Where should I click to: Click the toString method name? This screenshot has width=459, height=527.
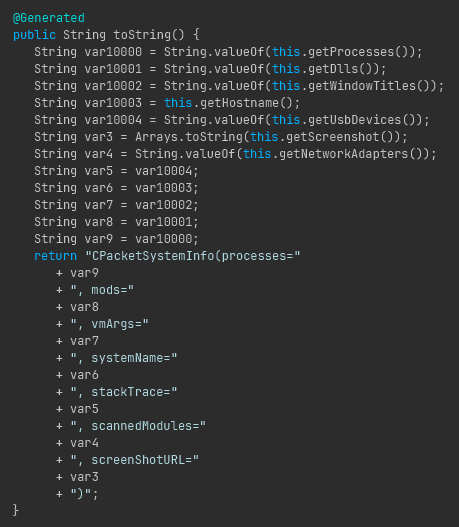tap(142, 35)
